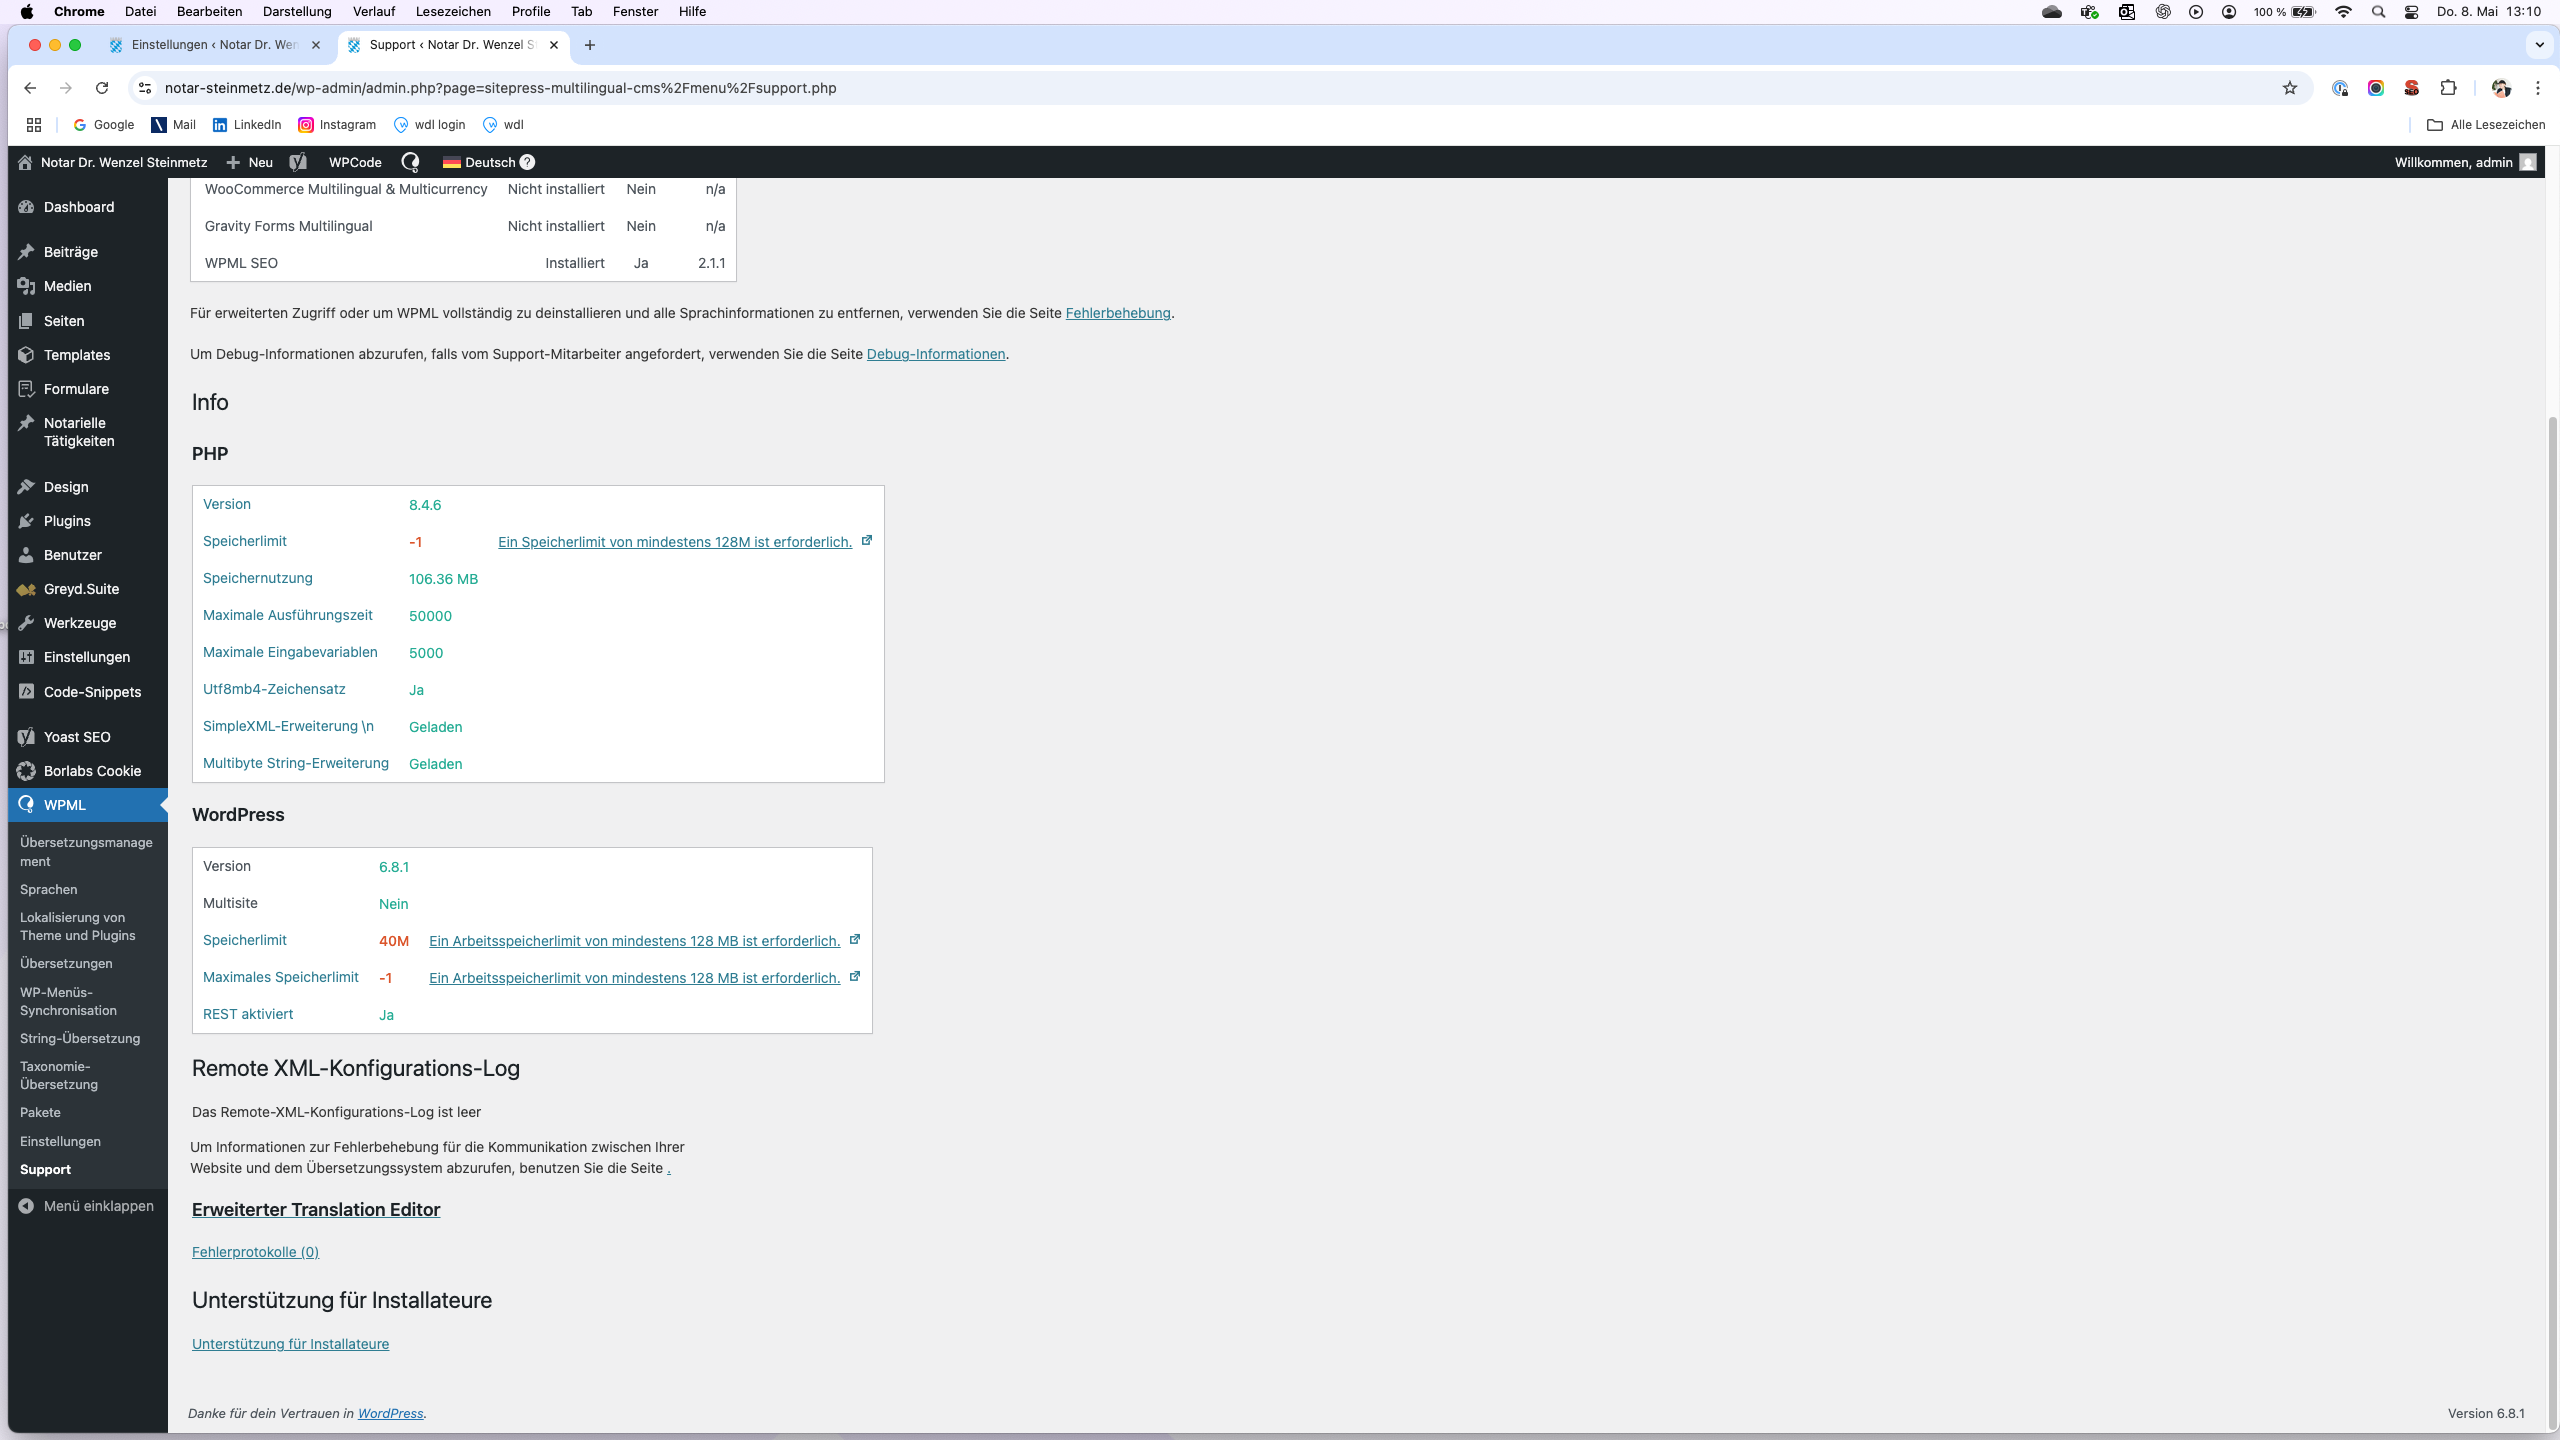Open Unterstützung für Installateure link
The height and width of the screenshot is (1440, 2560).
pyautogui.click(x=290, y=1344)
